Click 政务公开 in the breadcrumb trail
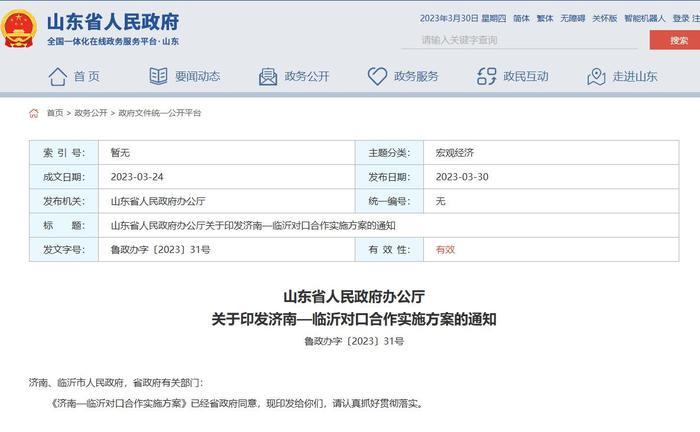Image resolution: width=700 pixels, height=432 pixels. 91,113
